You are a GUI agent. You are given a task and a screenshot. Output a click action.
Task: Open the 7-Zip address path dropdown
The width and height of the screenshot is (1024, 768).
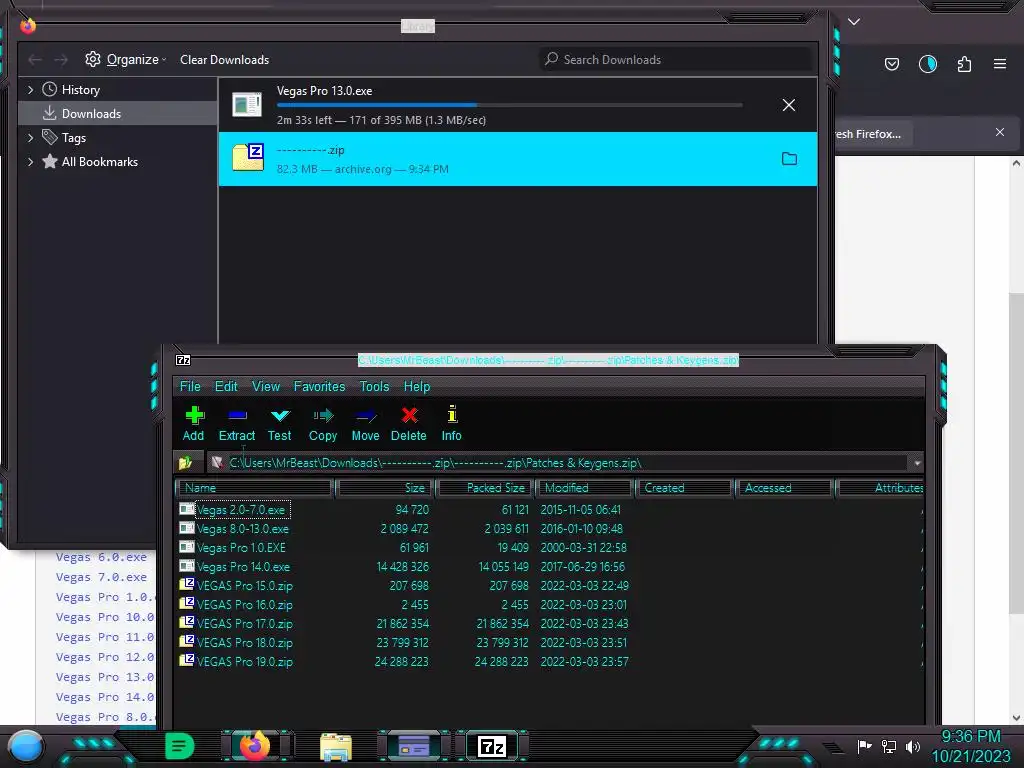coord(917,463)
